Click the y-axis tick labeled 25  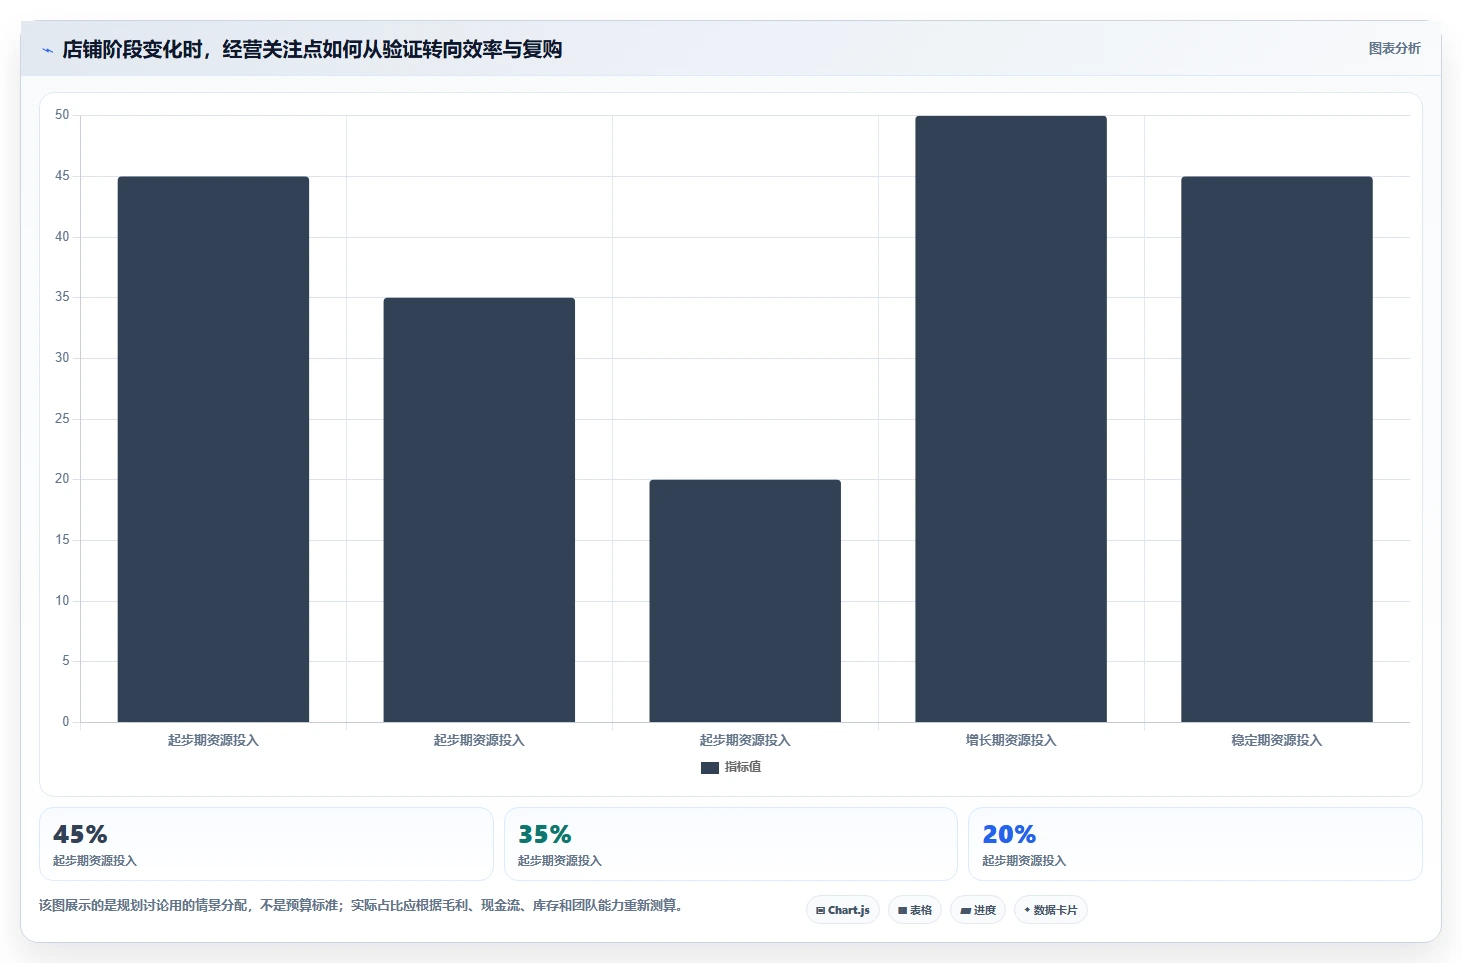pos(62,418)
